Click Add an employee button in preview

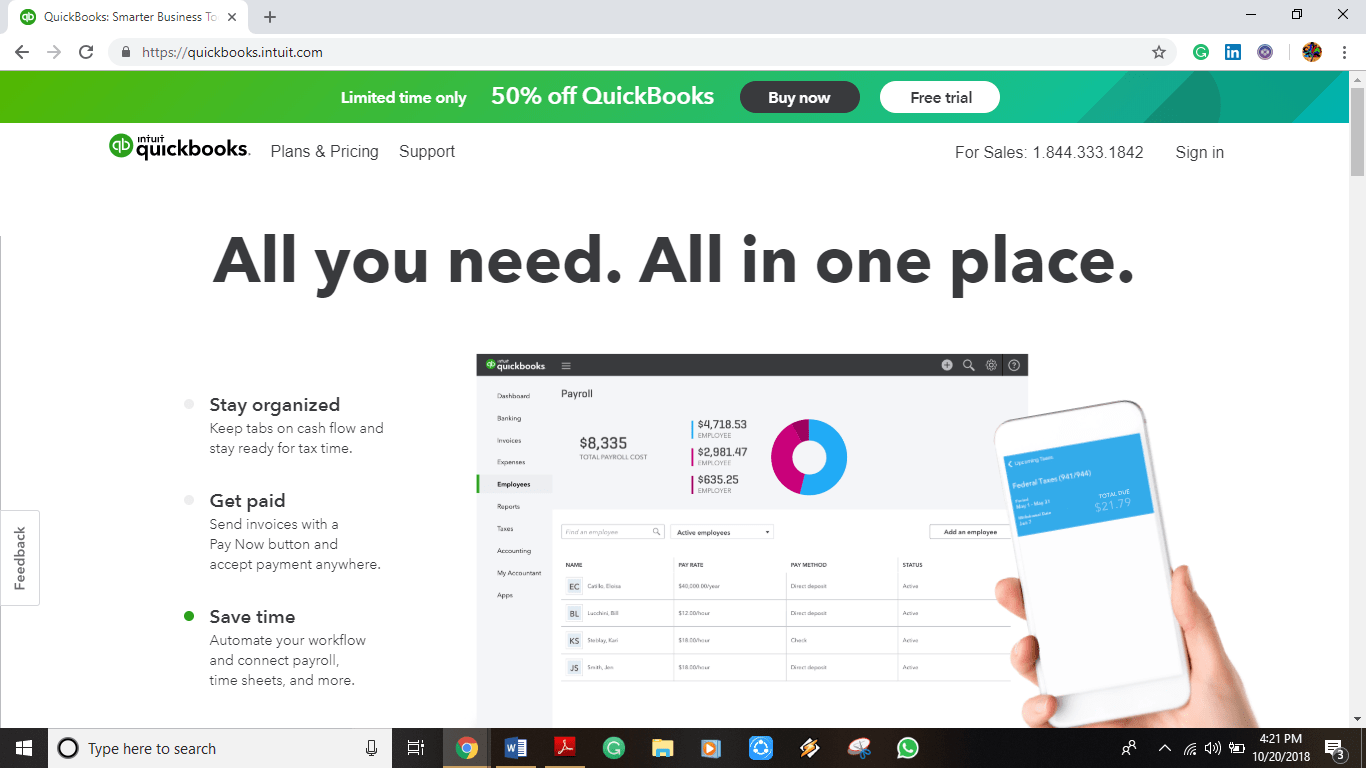pyautogui.click(x=970, y=532)
